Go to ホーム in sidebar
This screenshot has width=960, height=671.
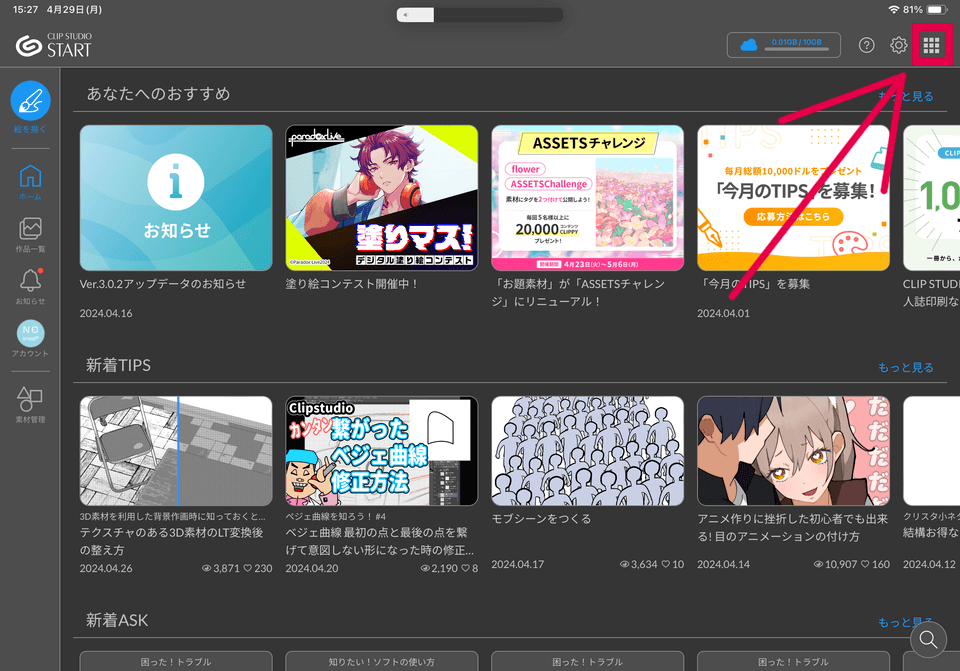tap(30, 182)
